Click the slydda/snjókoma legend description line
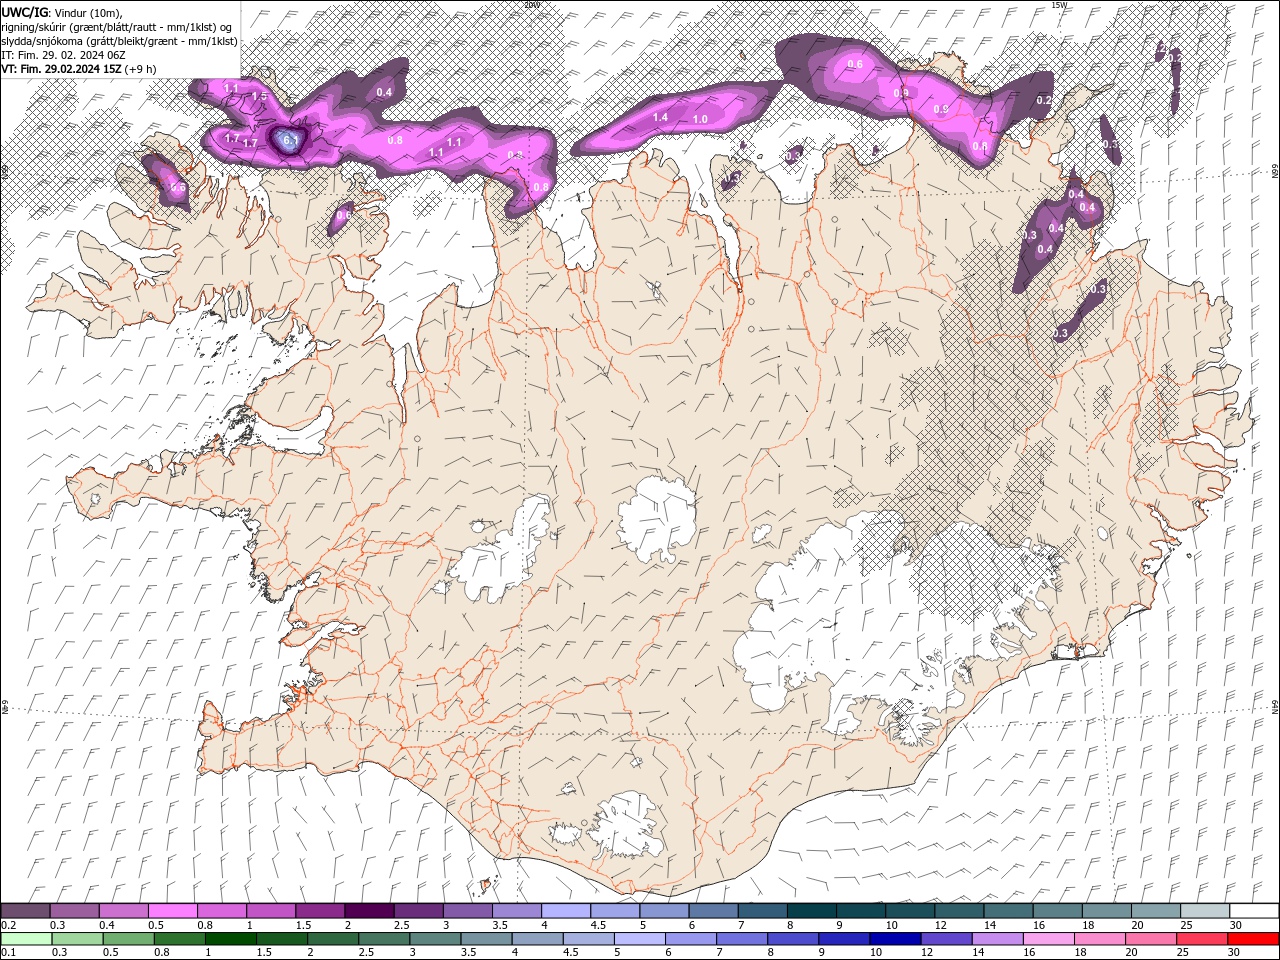This screenshot has width=1280, height=960. (119, 41)
